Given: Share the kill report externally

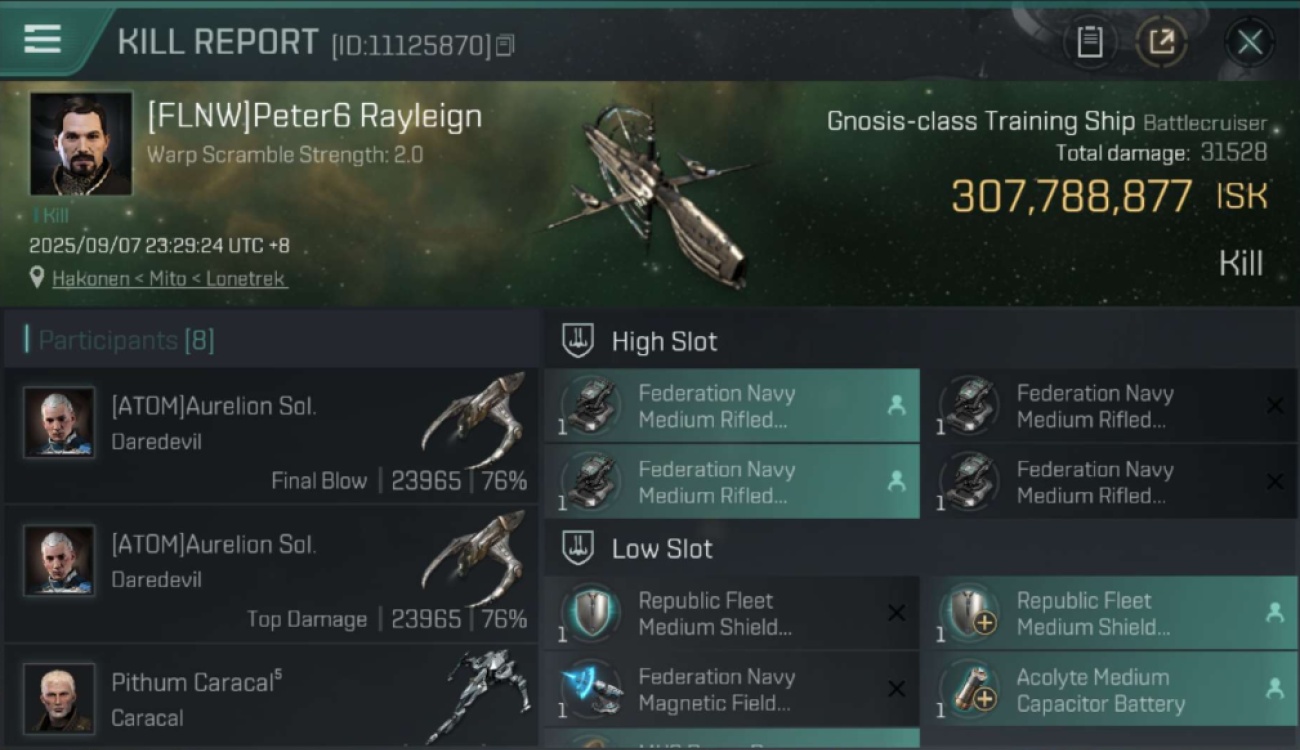Looking at the screenshot, I should [x=1161, y=42].
